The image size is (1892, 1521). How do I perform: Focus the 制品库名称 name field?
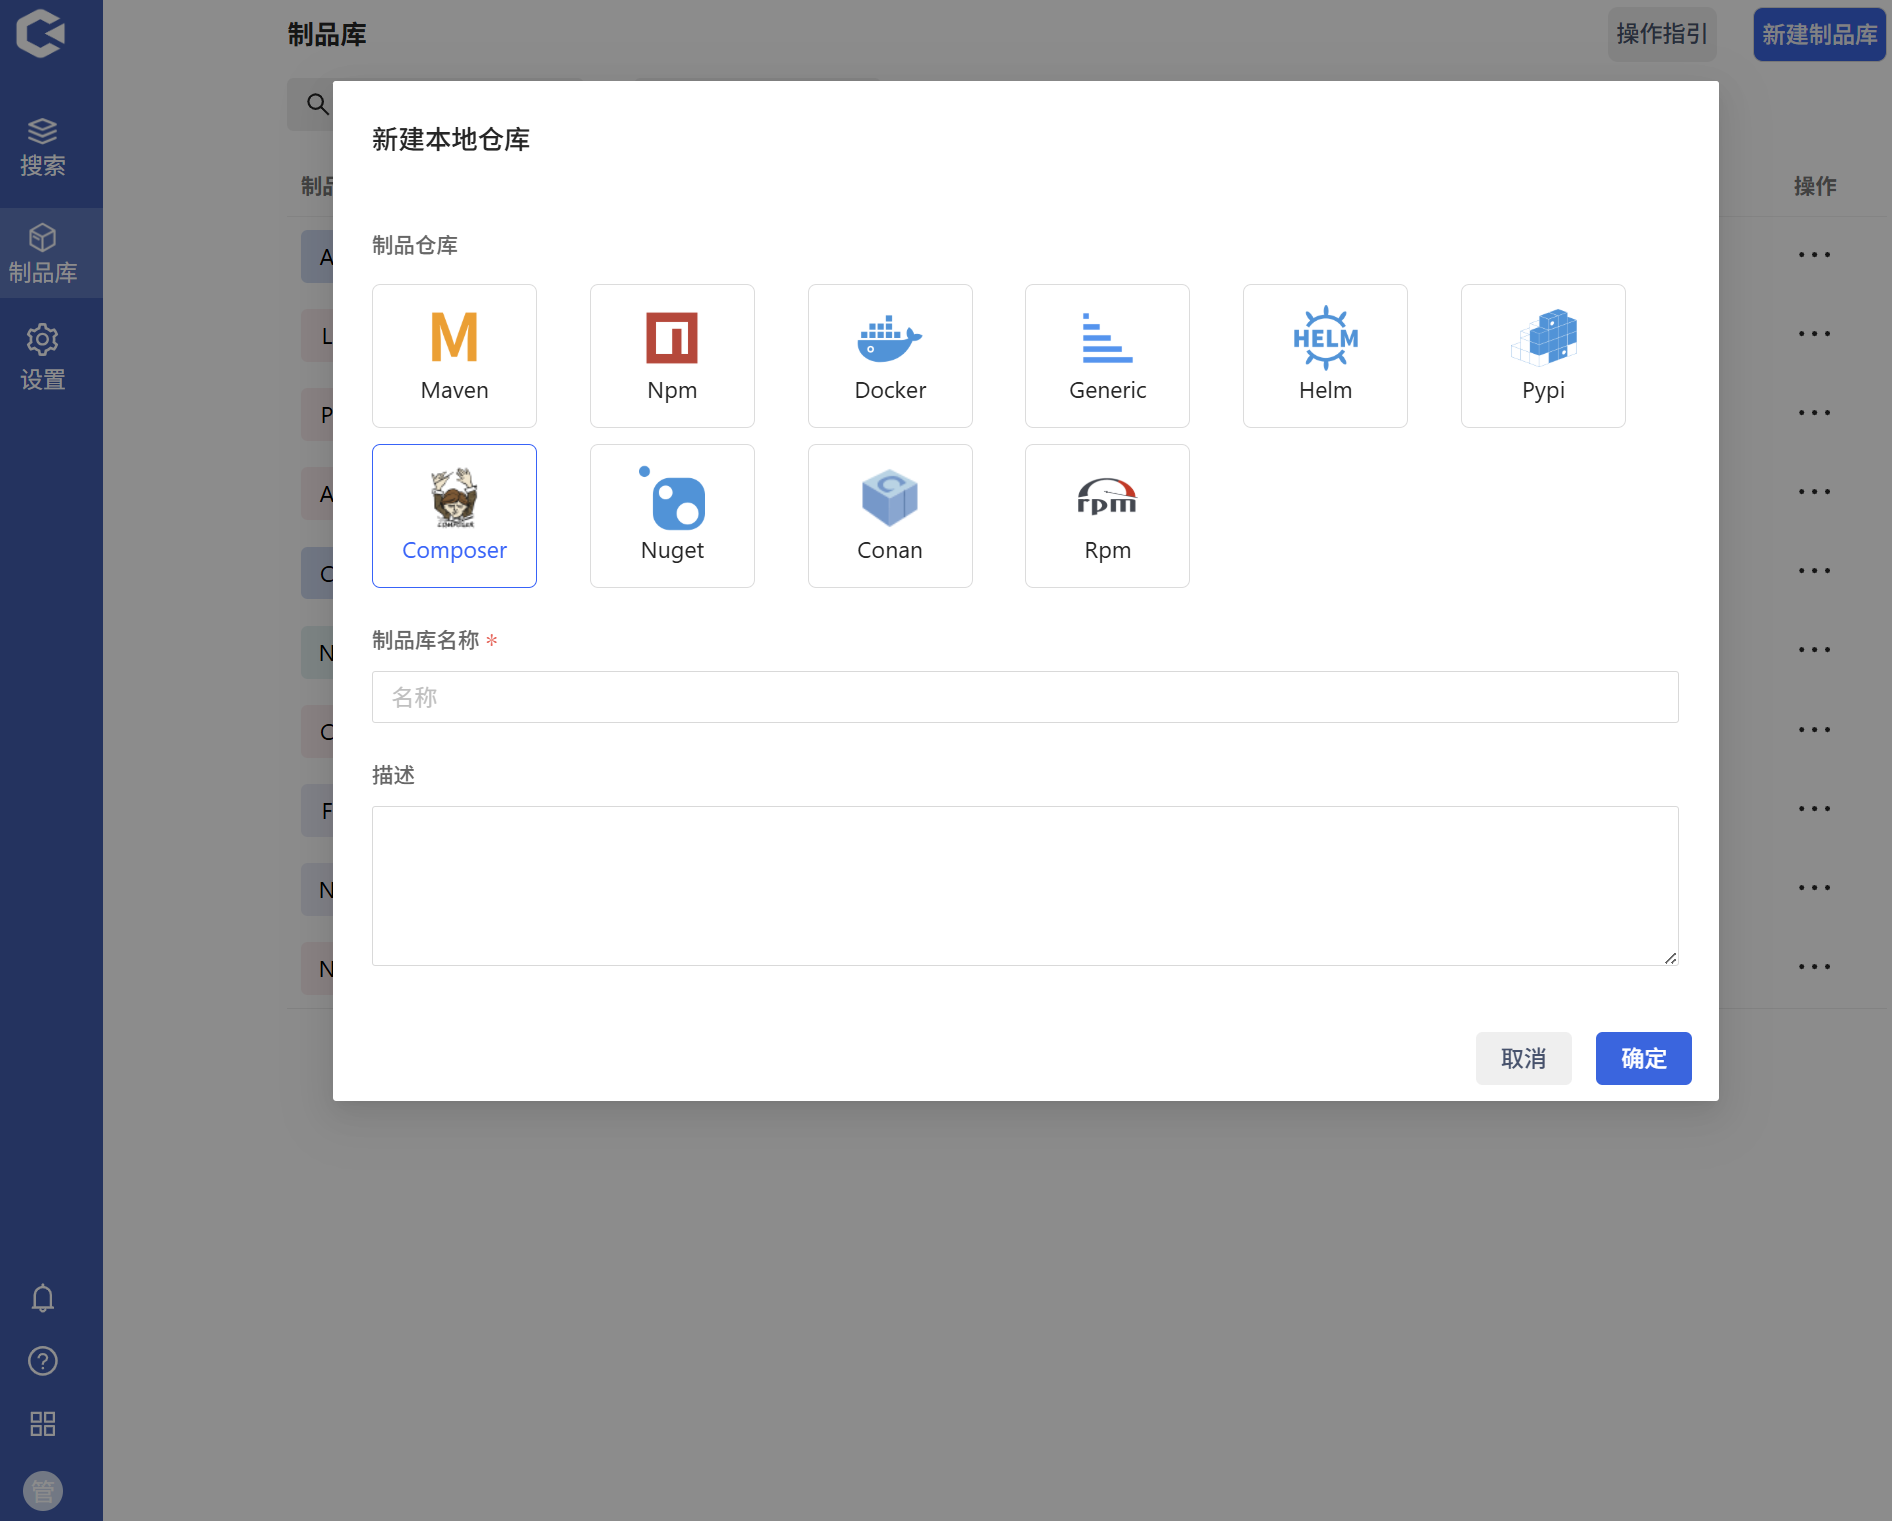tap(1025, 697)
